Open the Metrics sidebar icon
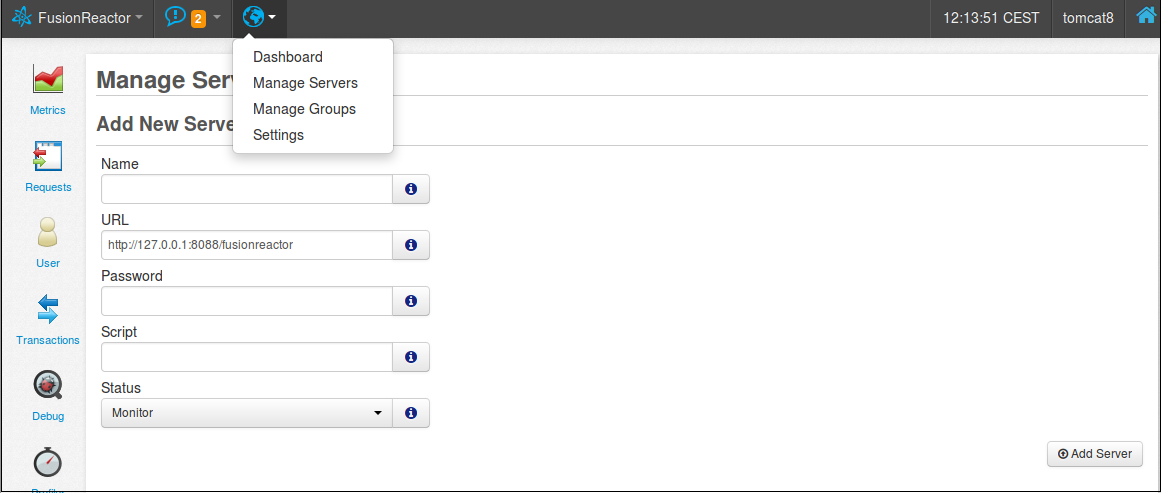 click(x=48, y=80)
